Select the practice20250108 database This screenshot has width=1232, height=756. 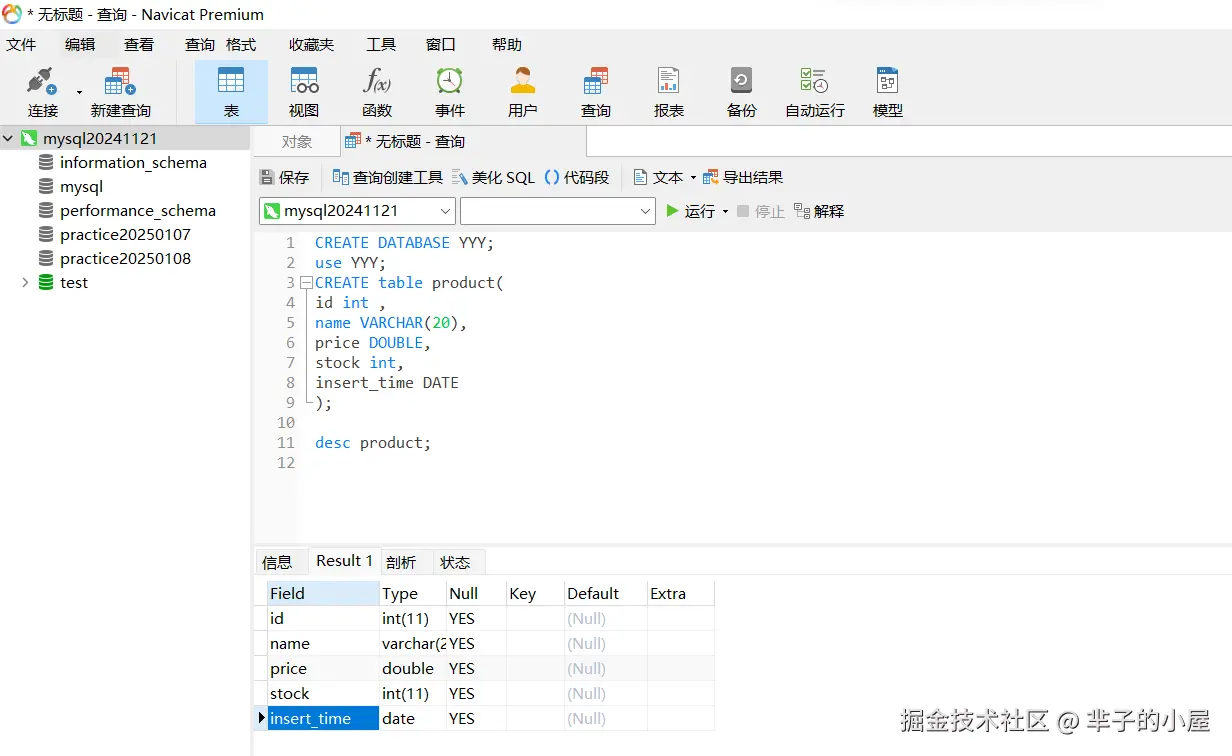(125, 259)
